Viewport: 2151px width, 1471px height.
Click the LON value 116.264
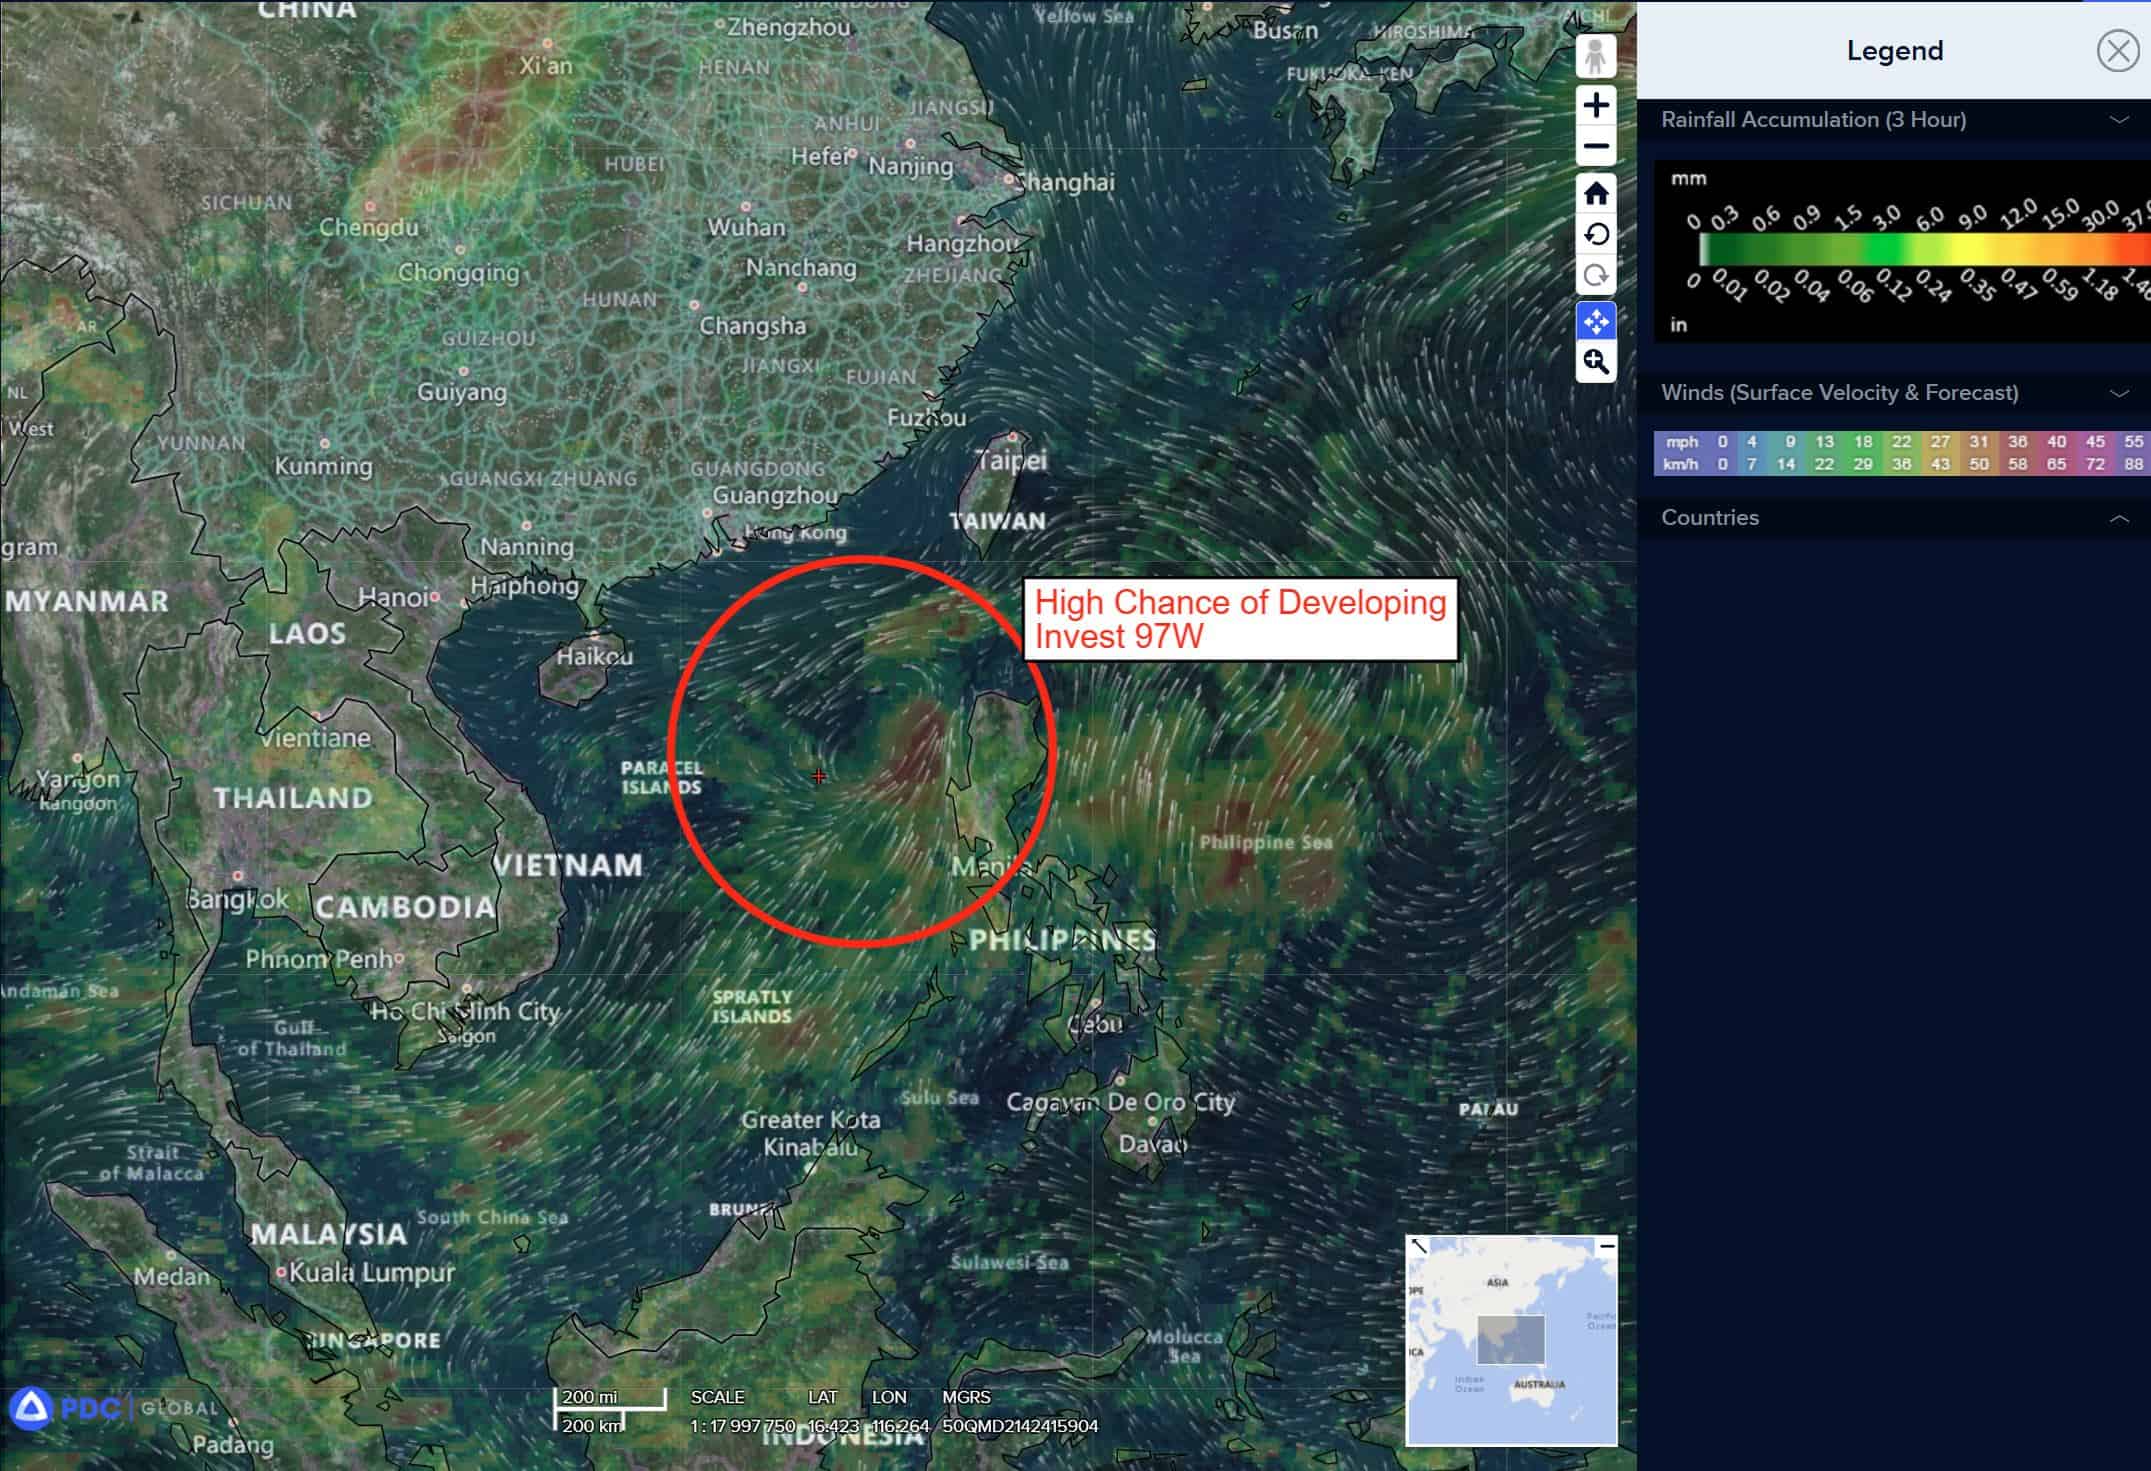[900, 1426]
